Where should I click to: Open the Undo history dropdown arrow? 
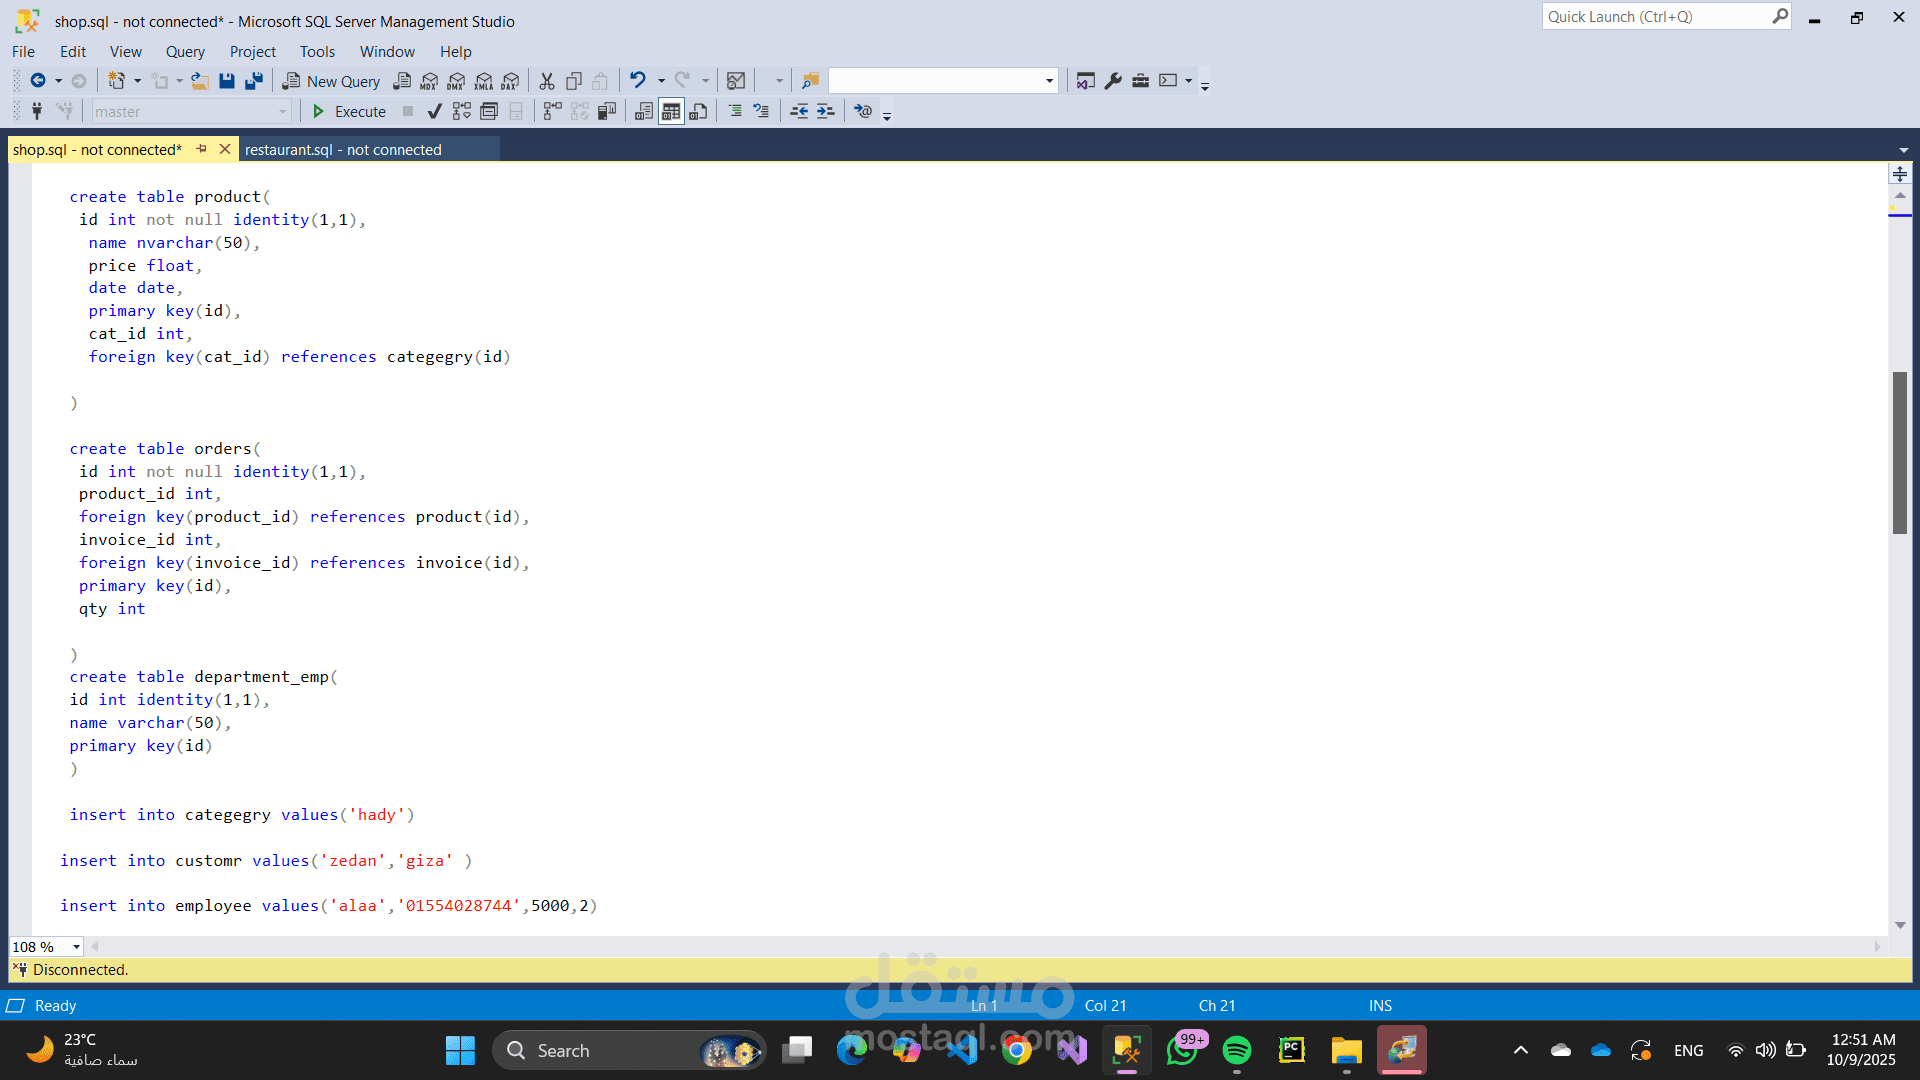661,81
